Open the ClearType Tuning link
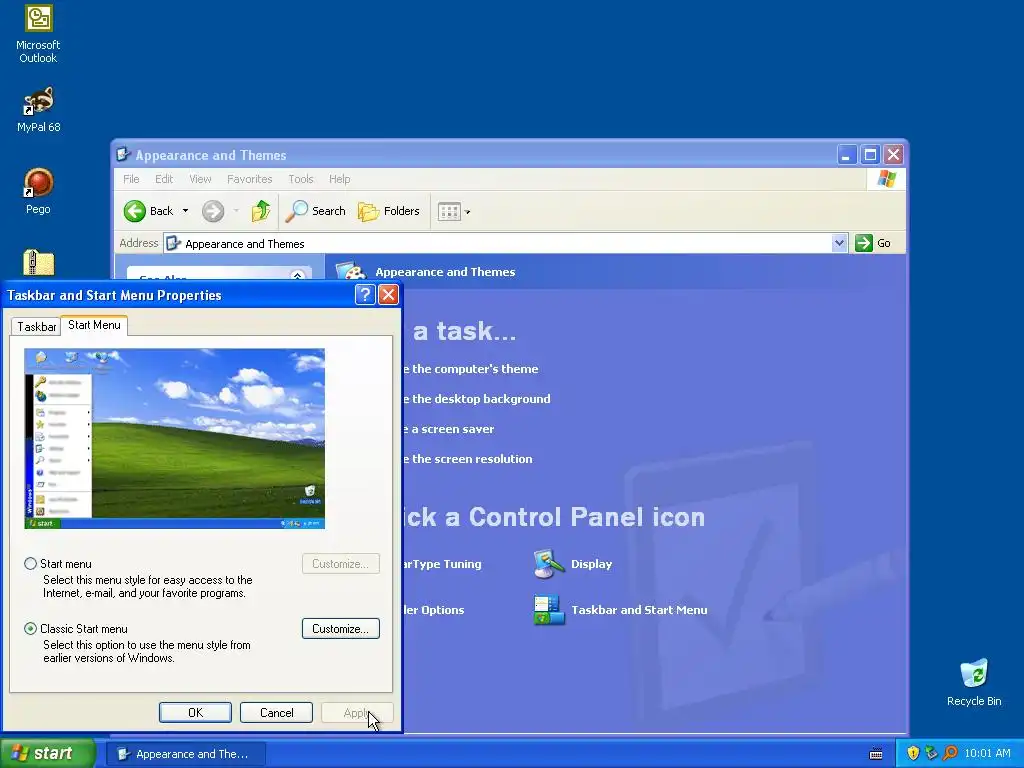 (x=442, y=564)
